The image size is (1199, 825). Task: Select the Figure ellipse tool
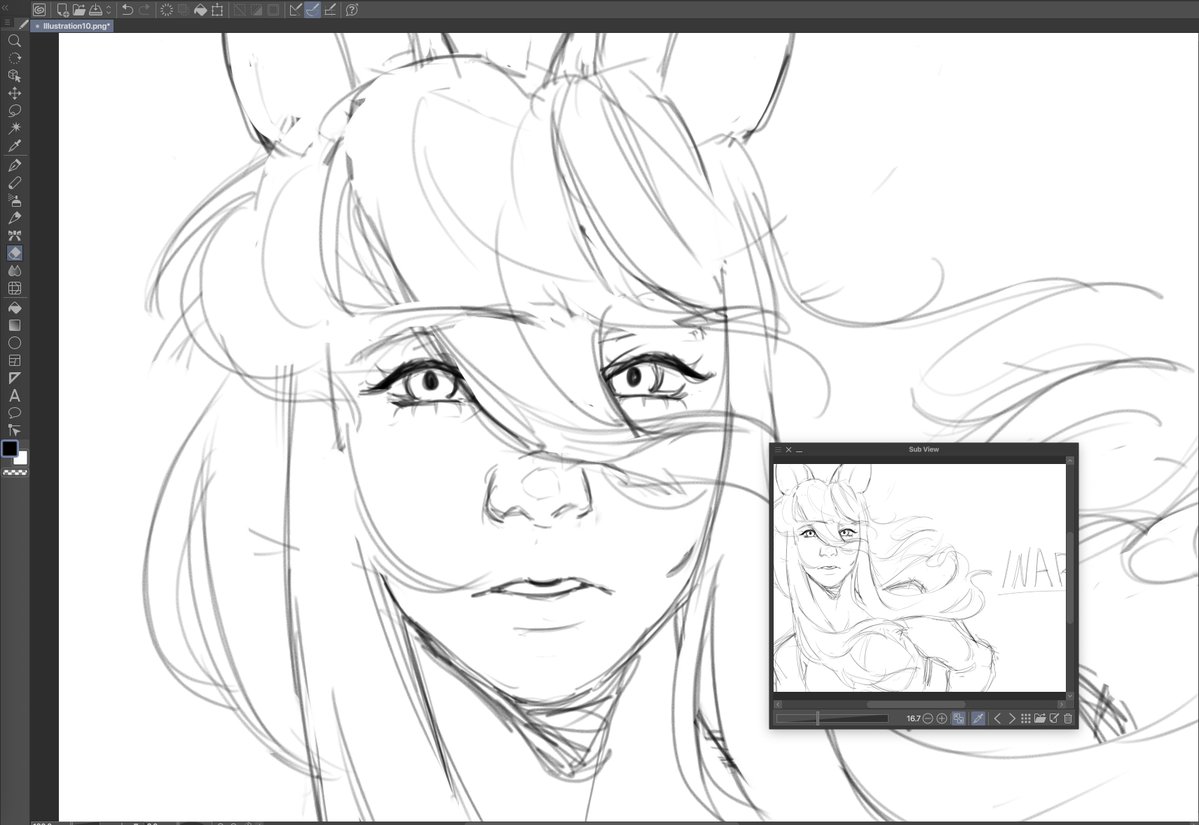[x=14, y=343]
